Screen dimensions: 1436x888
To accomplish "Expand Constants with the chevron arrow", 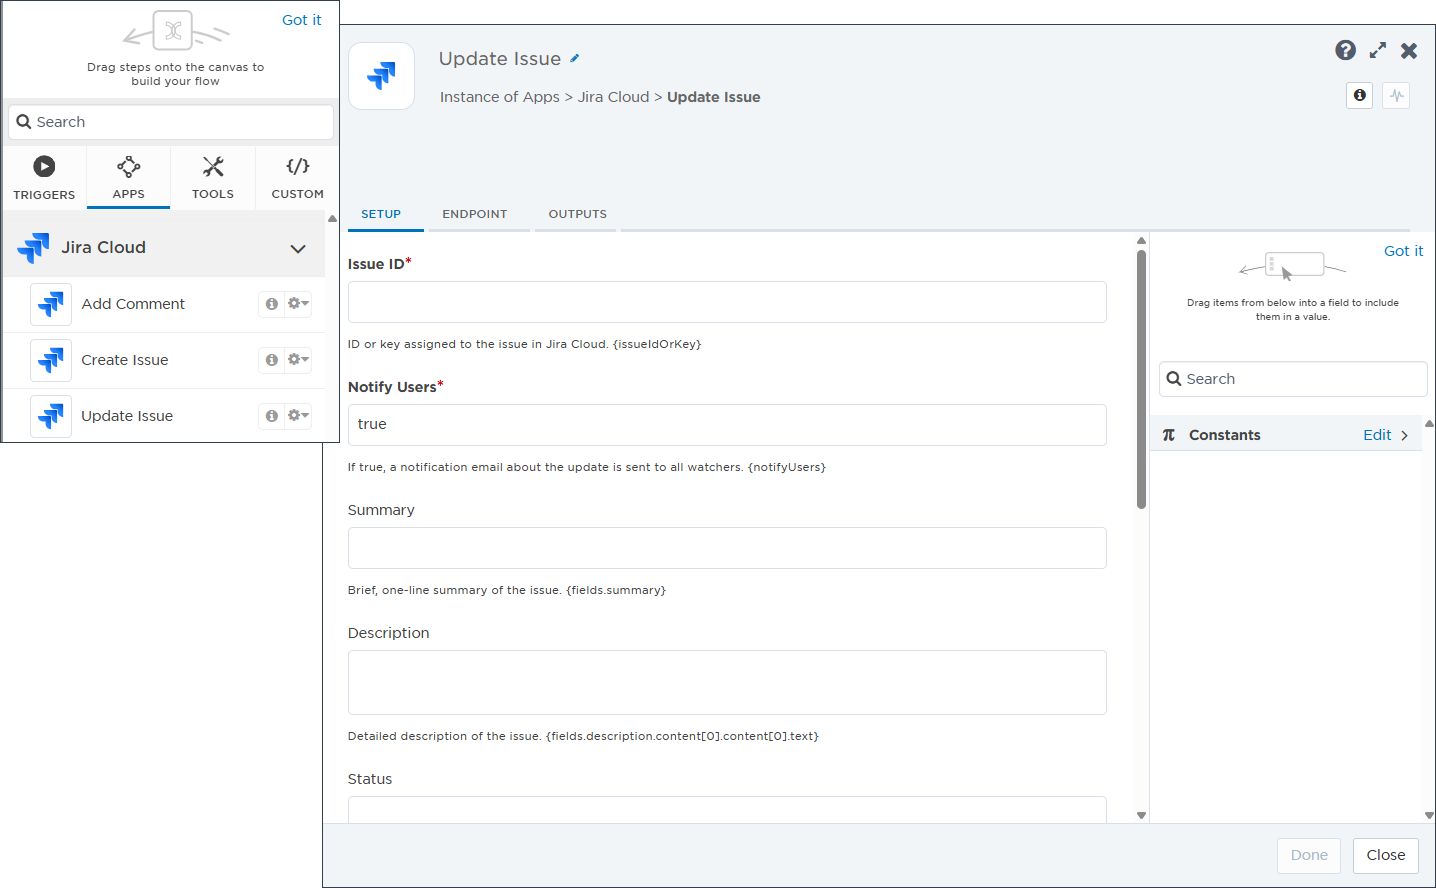I will pos(1405,435).
